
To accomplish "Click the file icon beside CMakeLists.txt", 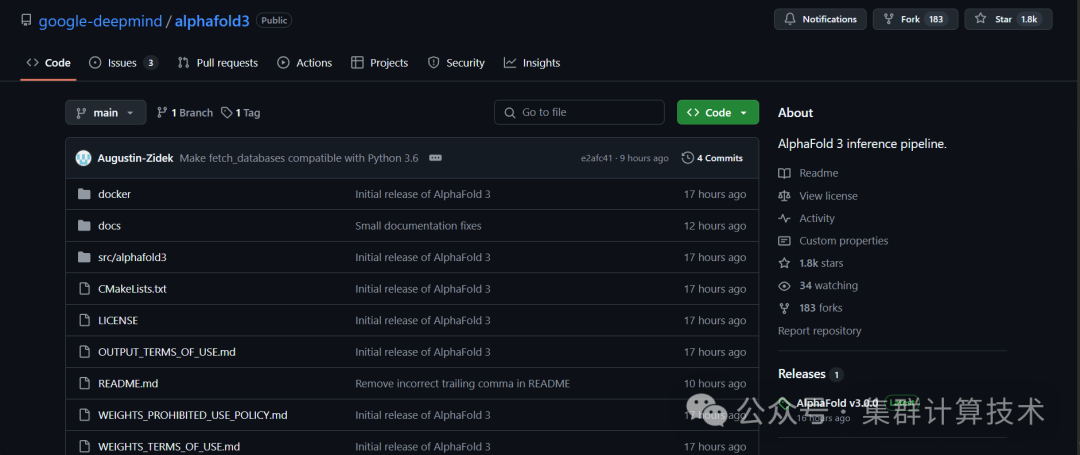I will 84,289.
